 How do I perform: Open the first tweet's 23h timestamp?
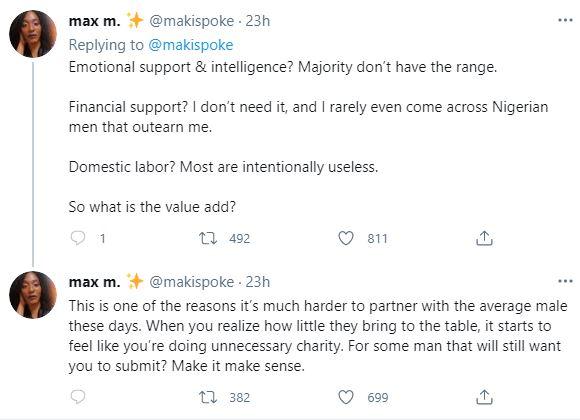258,21
